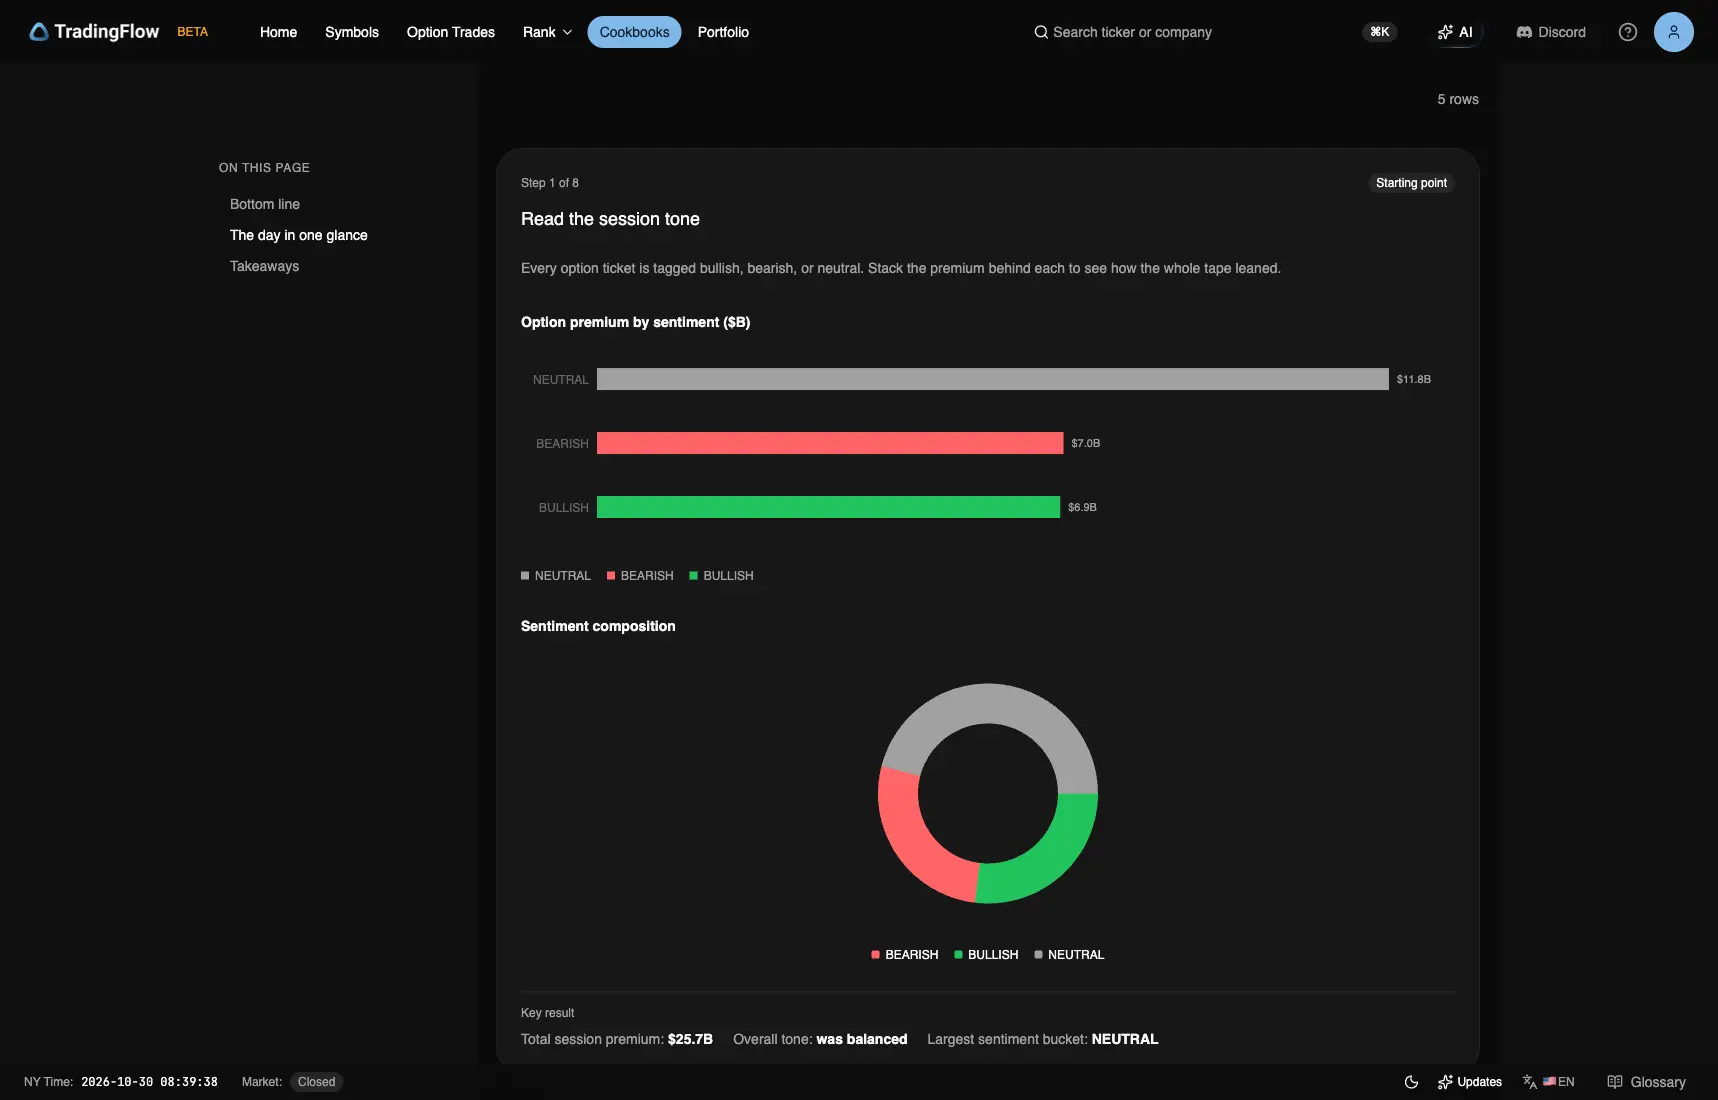Go to the Home page
Screen dimensions: 1718x1100
pos(278,32)
